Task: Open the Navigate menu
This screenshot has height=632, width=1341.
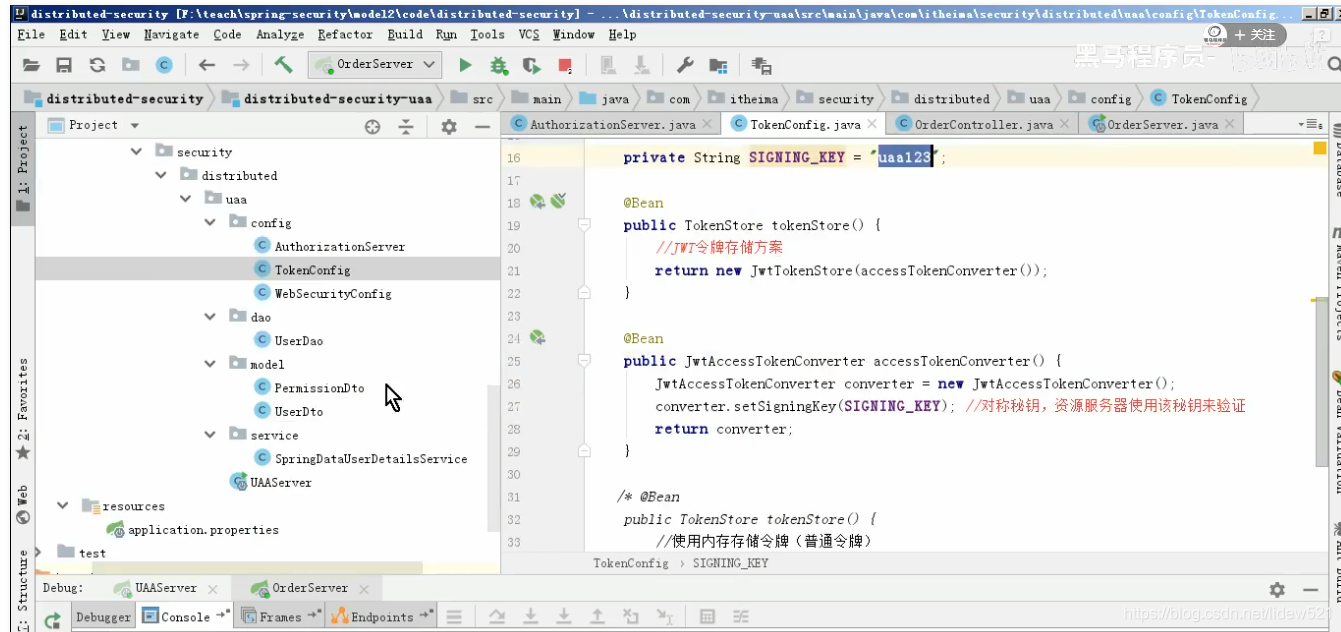Action: click(x=171, y=34)
